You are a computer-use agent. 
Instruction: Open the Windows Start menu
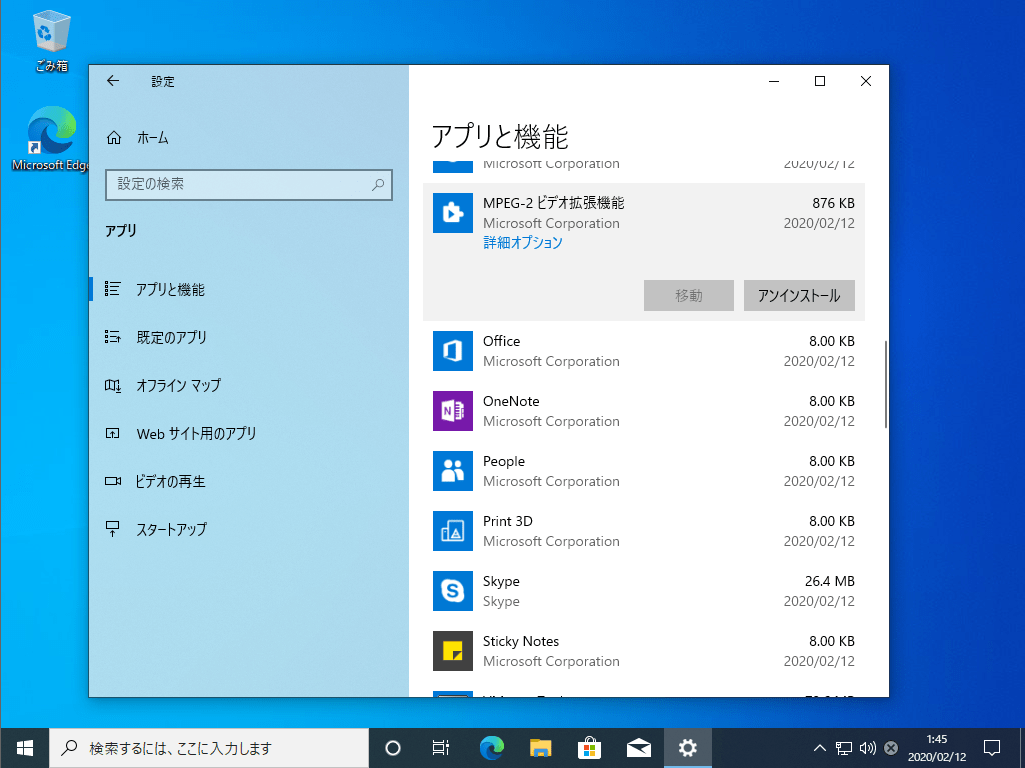[25, 748]
